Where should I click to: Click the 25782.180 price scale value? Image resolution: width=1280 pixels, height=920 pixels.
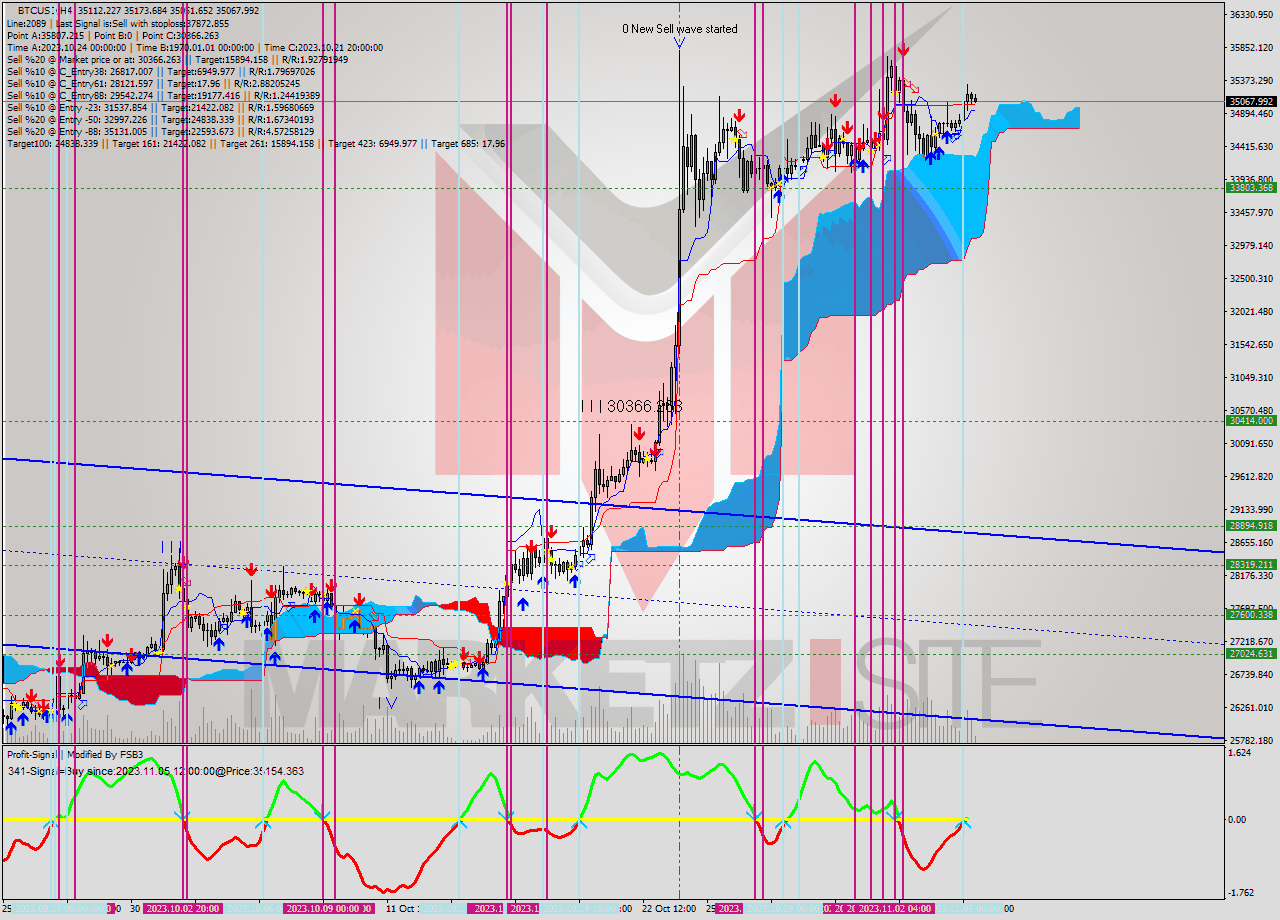coord(1251,740)
